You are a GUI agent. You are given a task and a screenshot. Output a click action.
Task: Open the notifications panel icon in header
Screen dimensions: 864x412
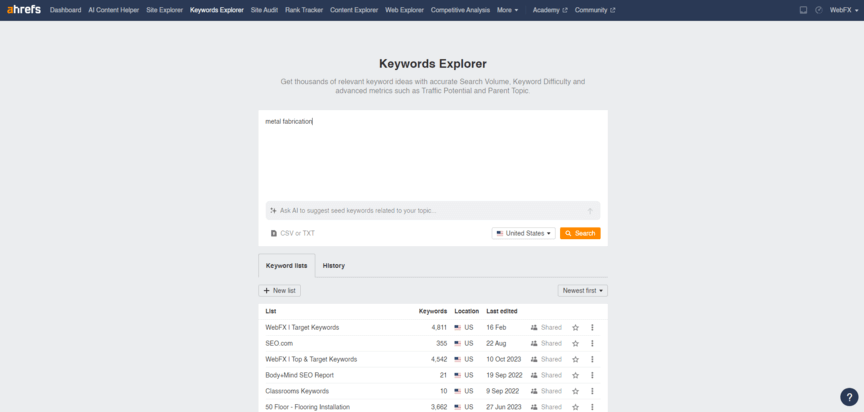(803, 10)
